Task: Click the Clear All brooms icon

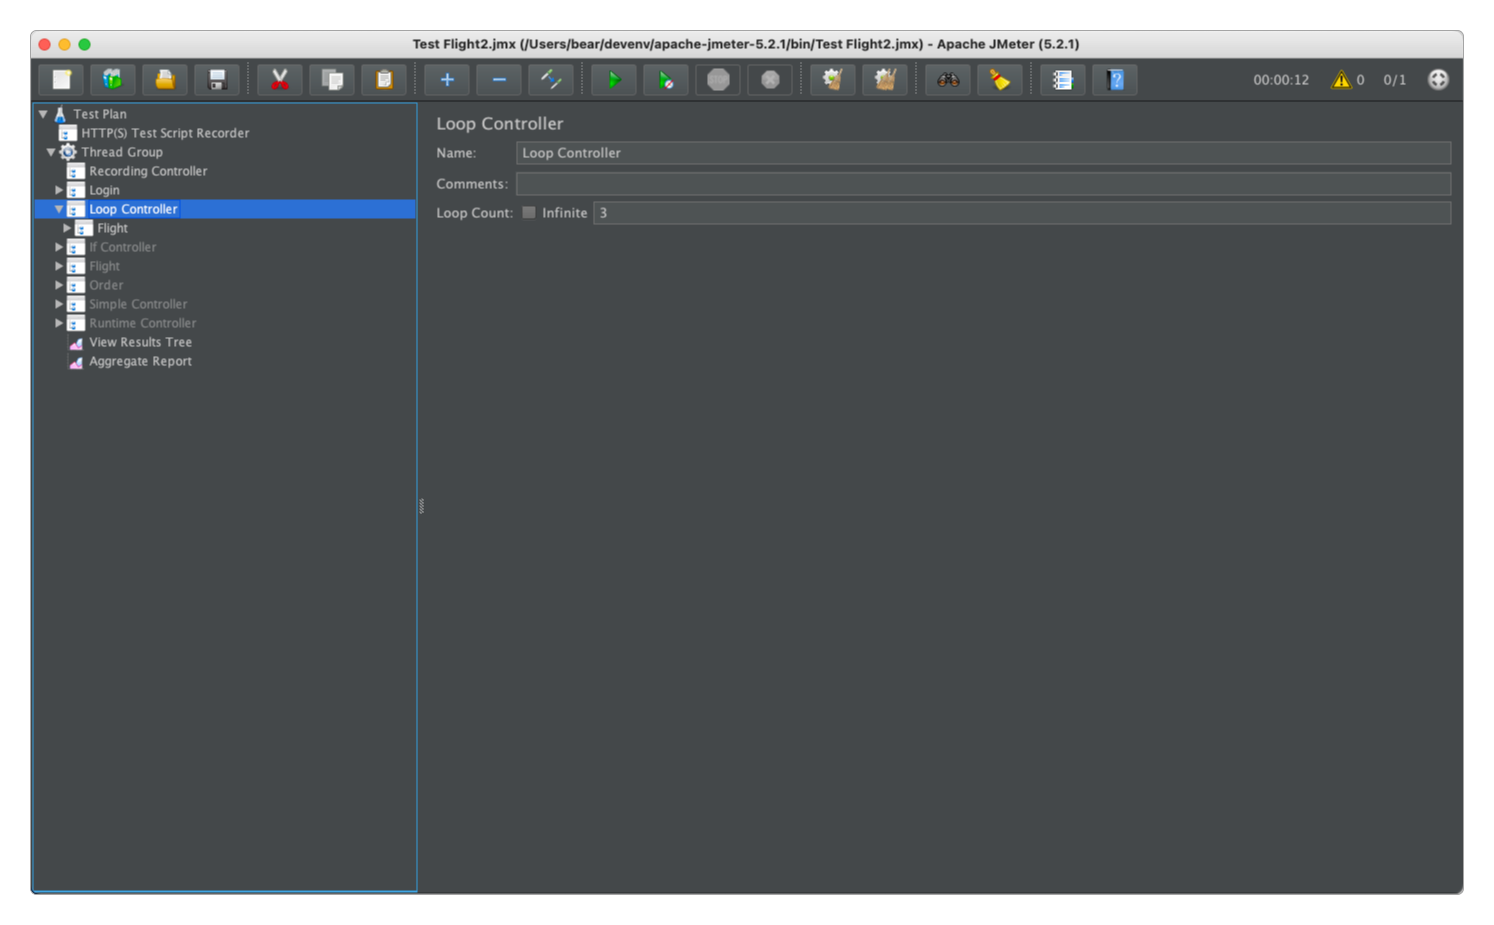Action: coord(885,80)
